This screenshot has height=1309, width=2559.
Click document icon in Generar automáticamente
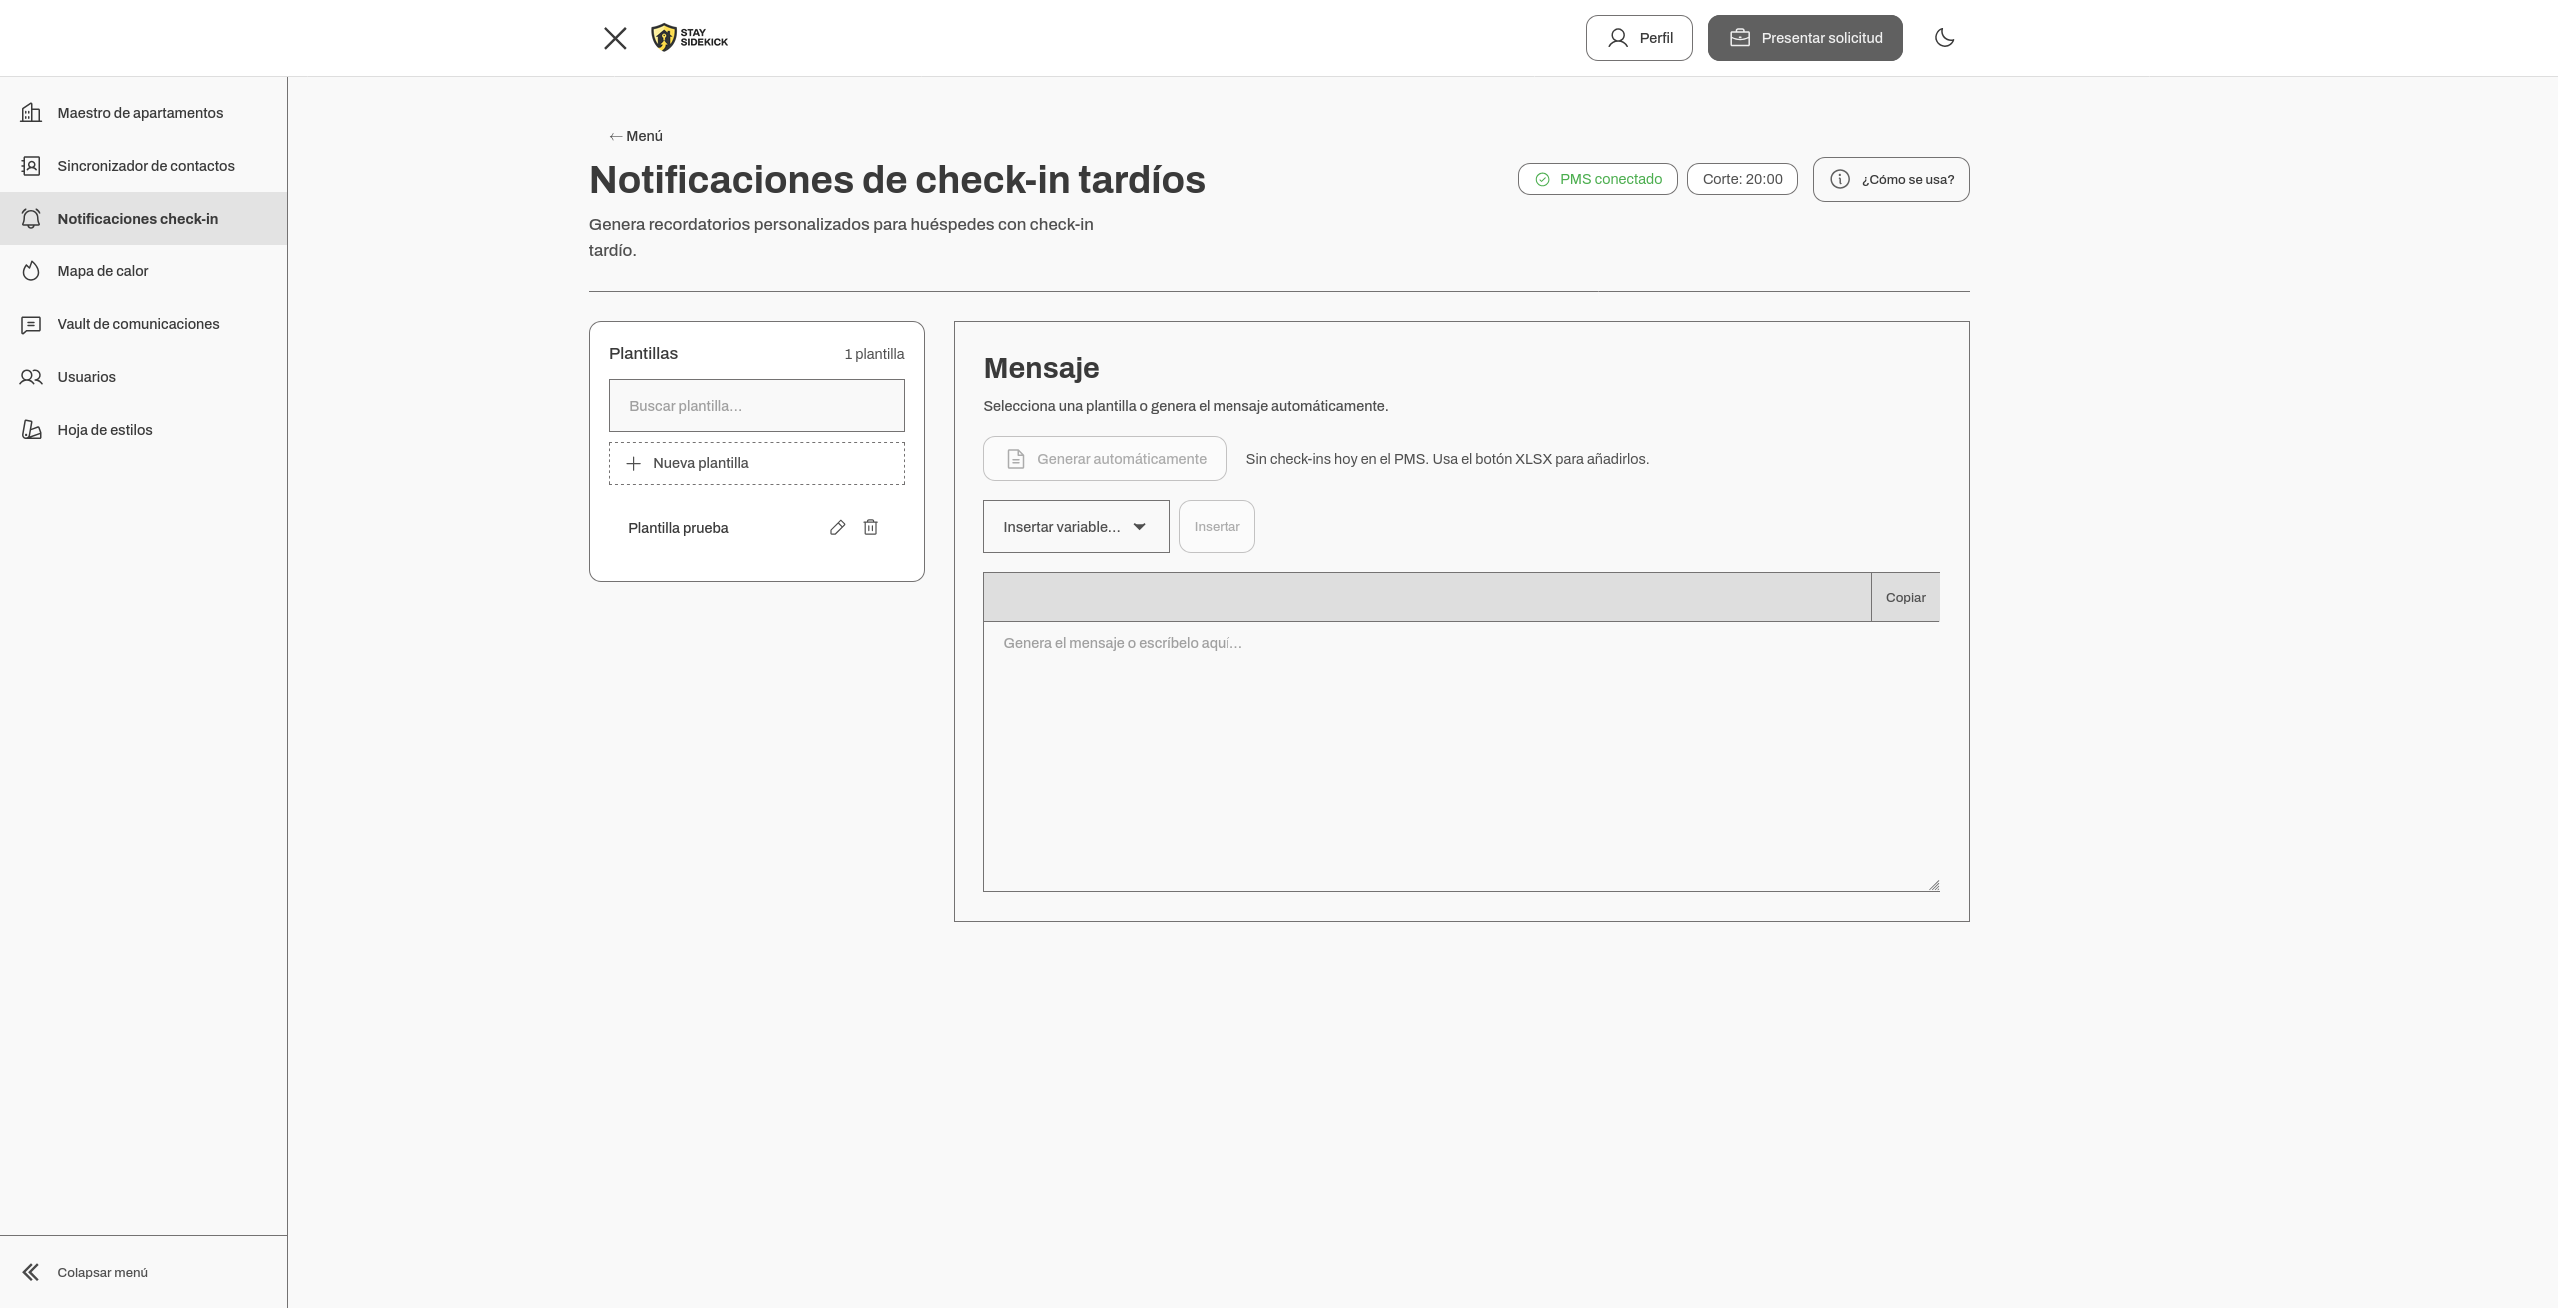tap(1015, 459)
